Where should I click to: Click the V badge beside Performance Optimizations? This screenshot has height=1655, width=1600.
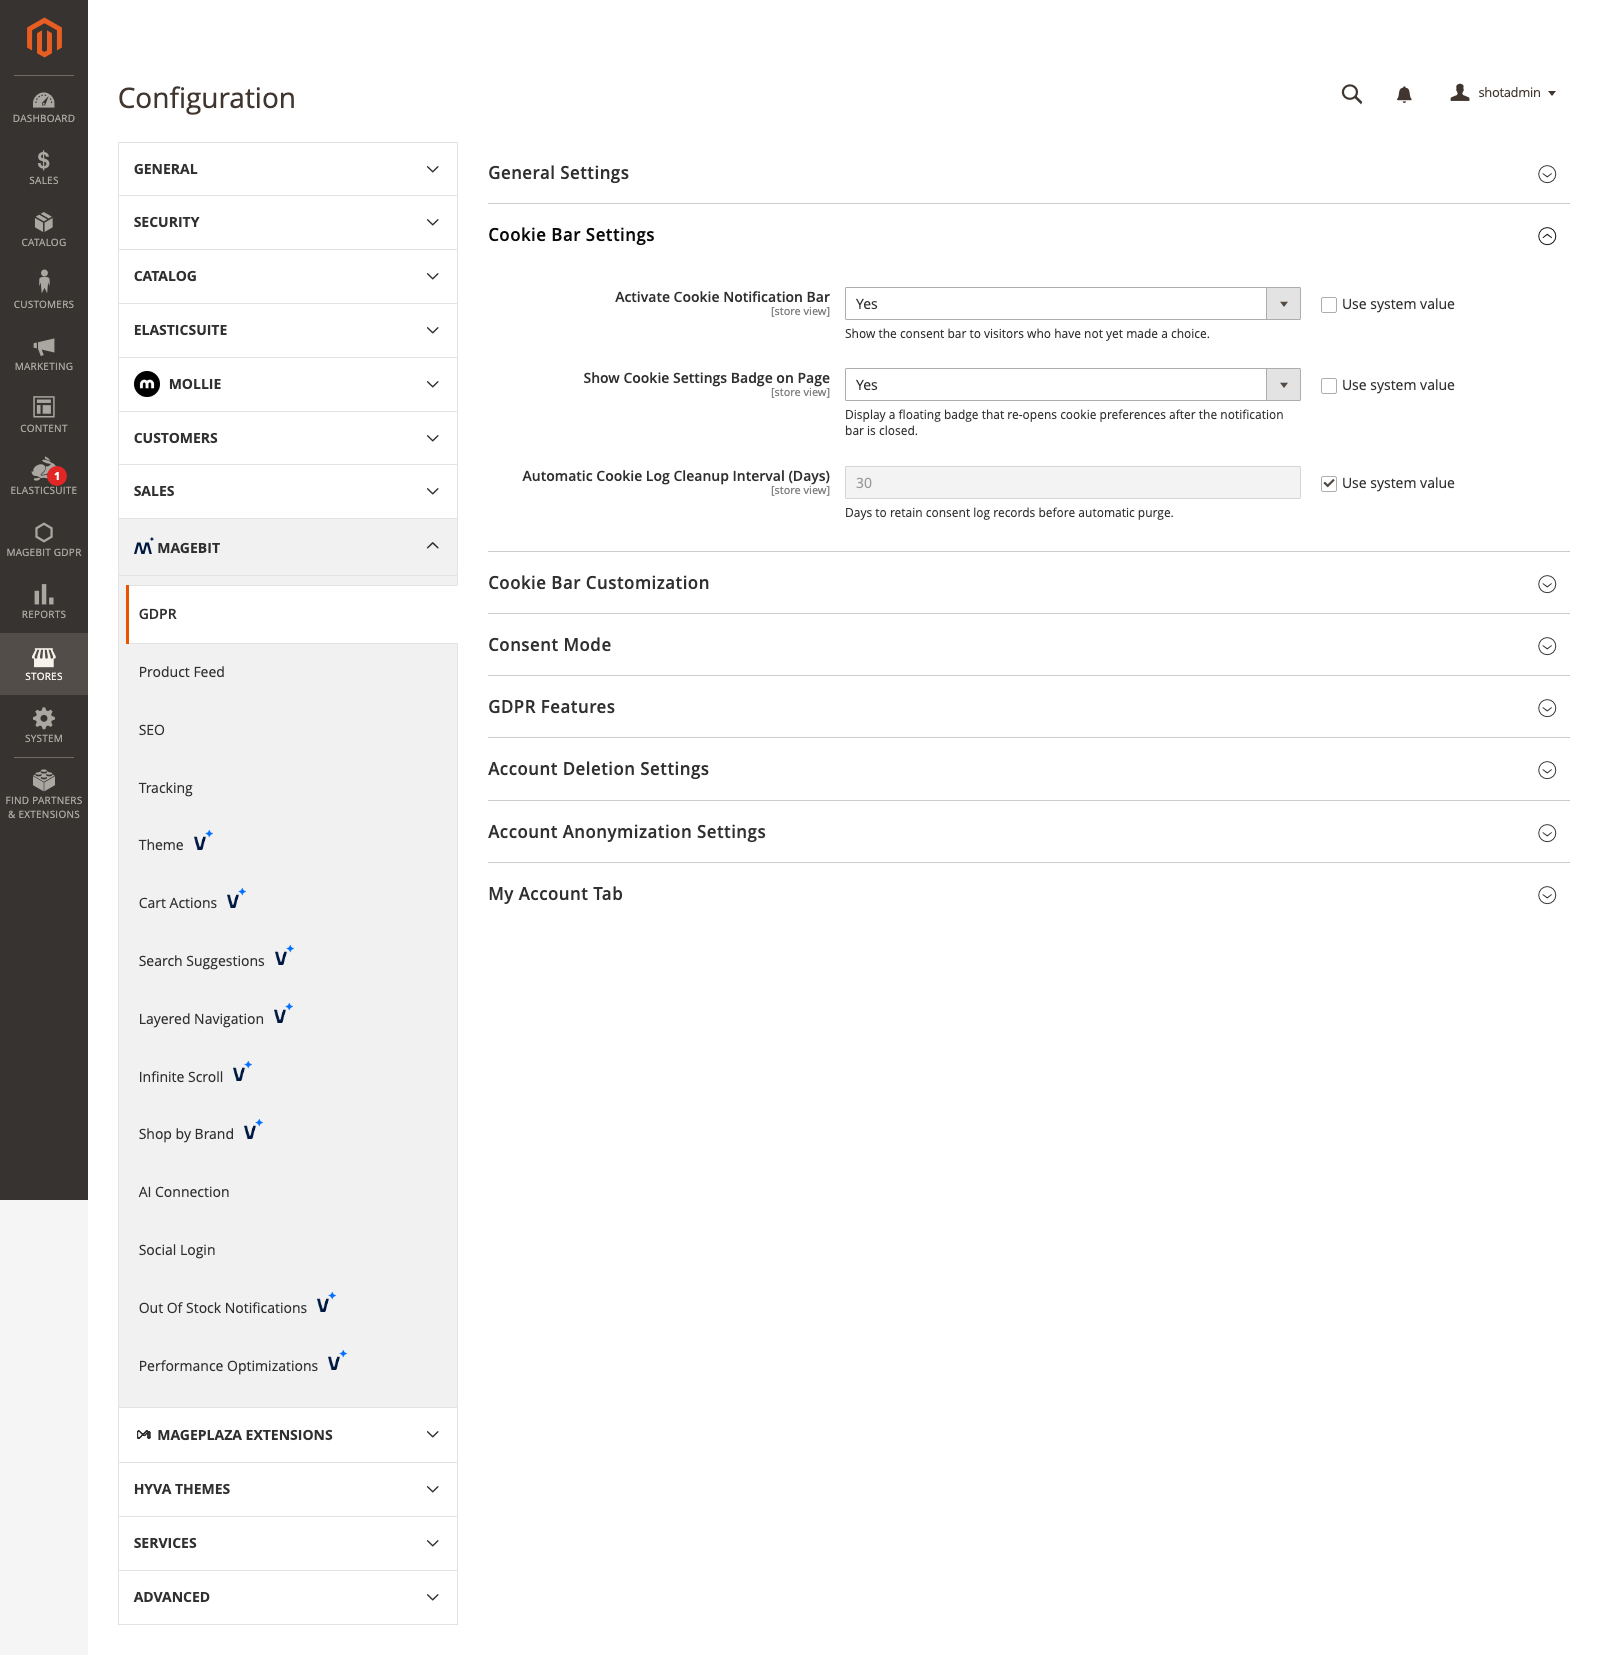click(337, 1362)
